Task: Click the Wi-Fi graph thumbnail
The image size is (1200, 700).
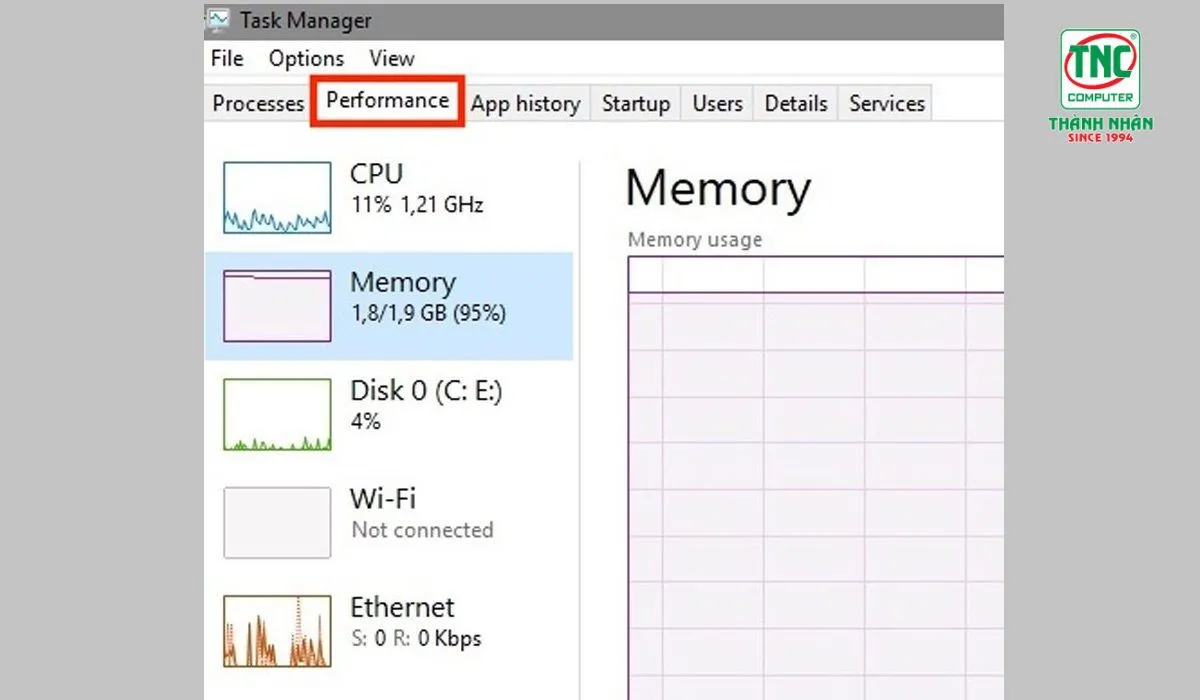Action: click(x=277, y=522)
